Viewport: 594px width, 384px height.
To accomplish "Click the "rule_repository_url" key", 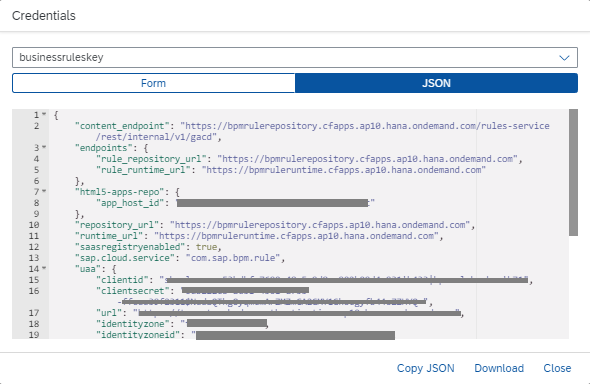I will point(151,159).
